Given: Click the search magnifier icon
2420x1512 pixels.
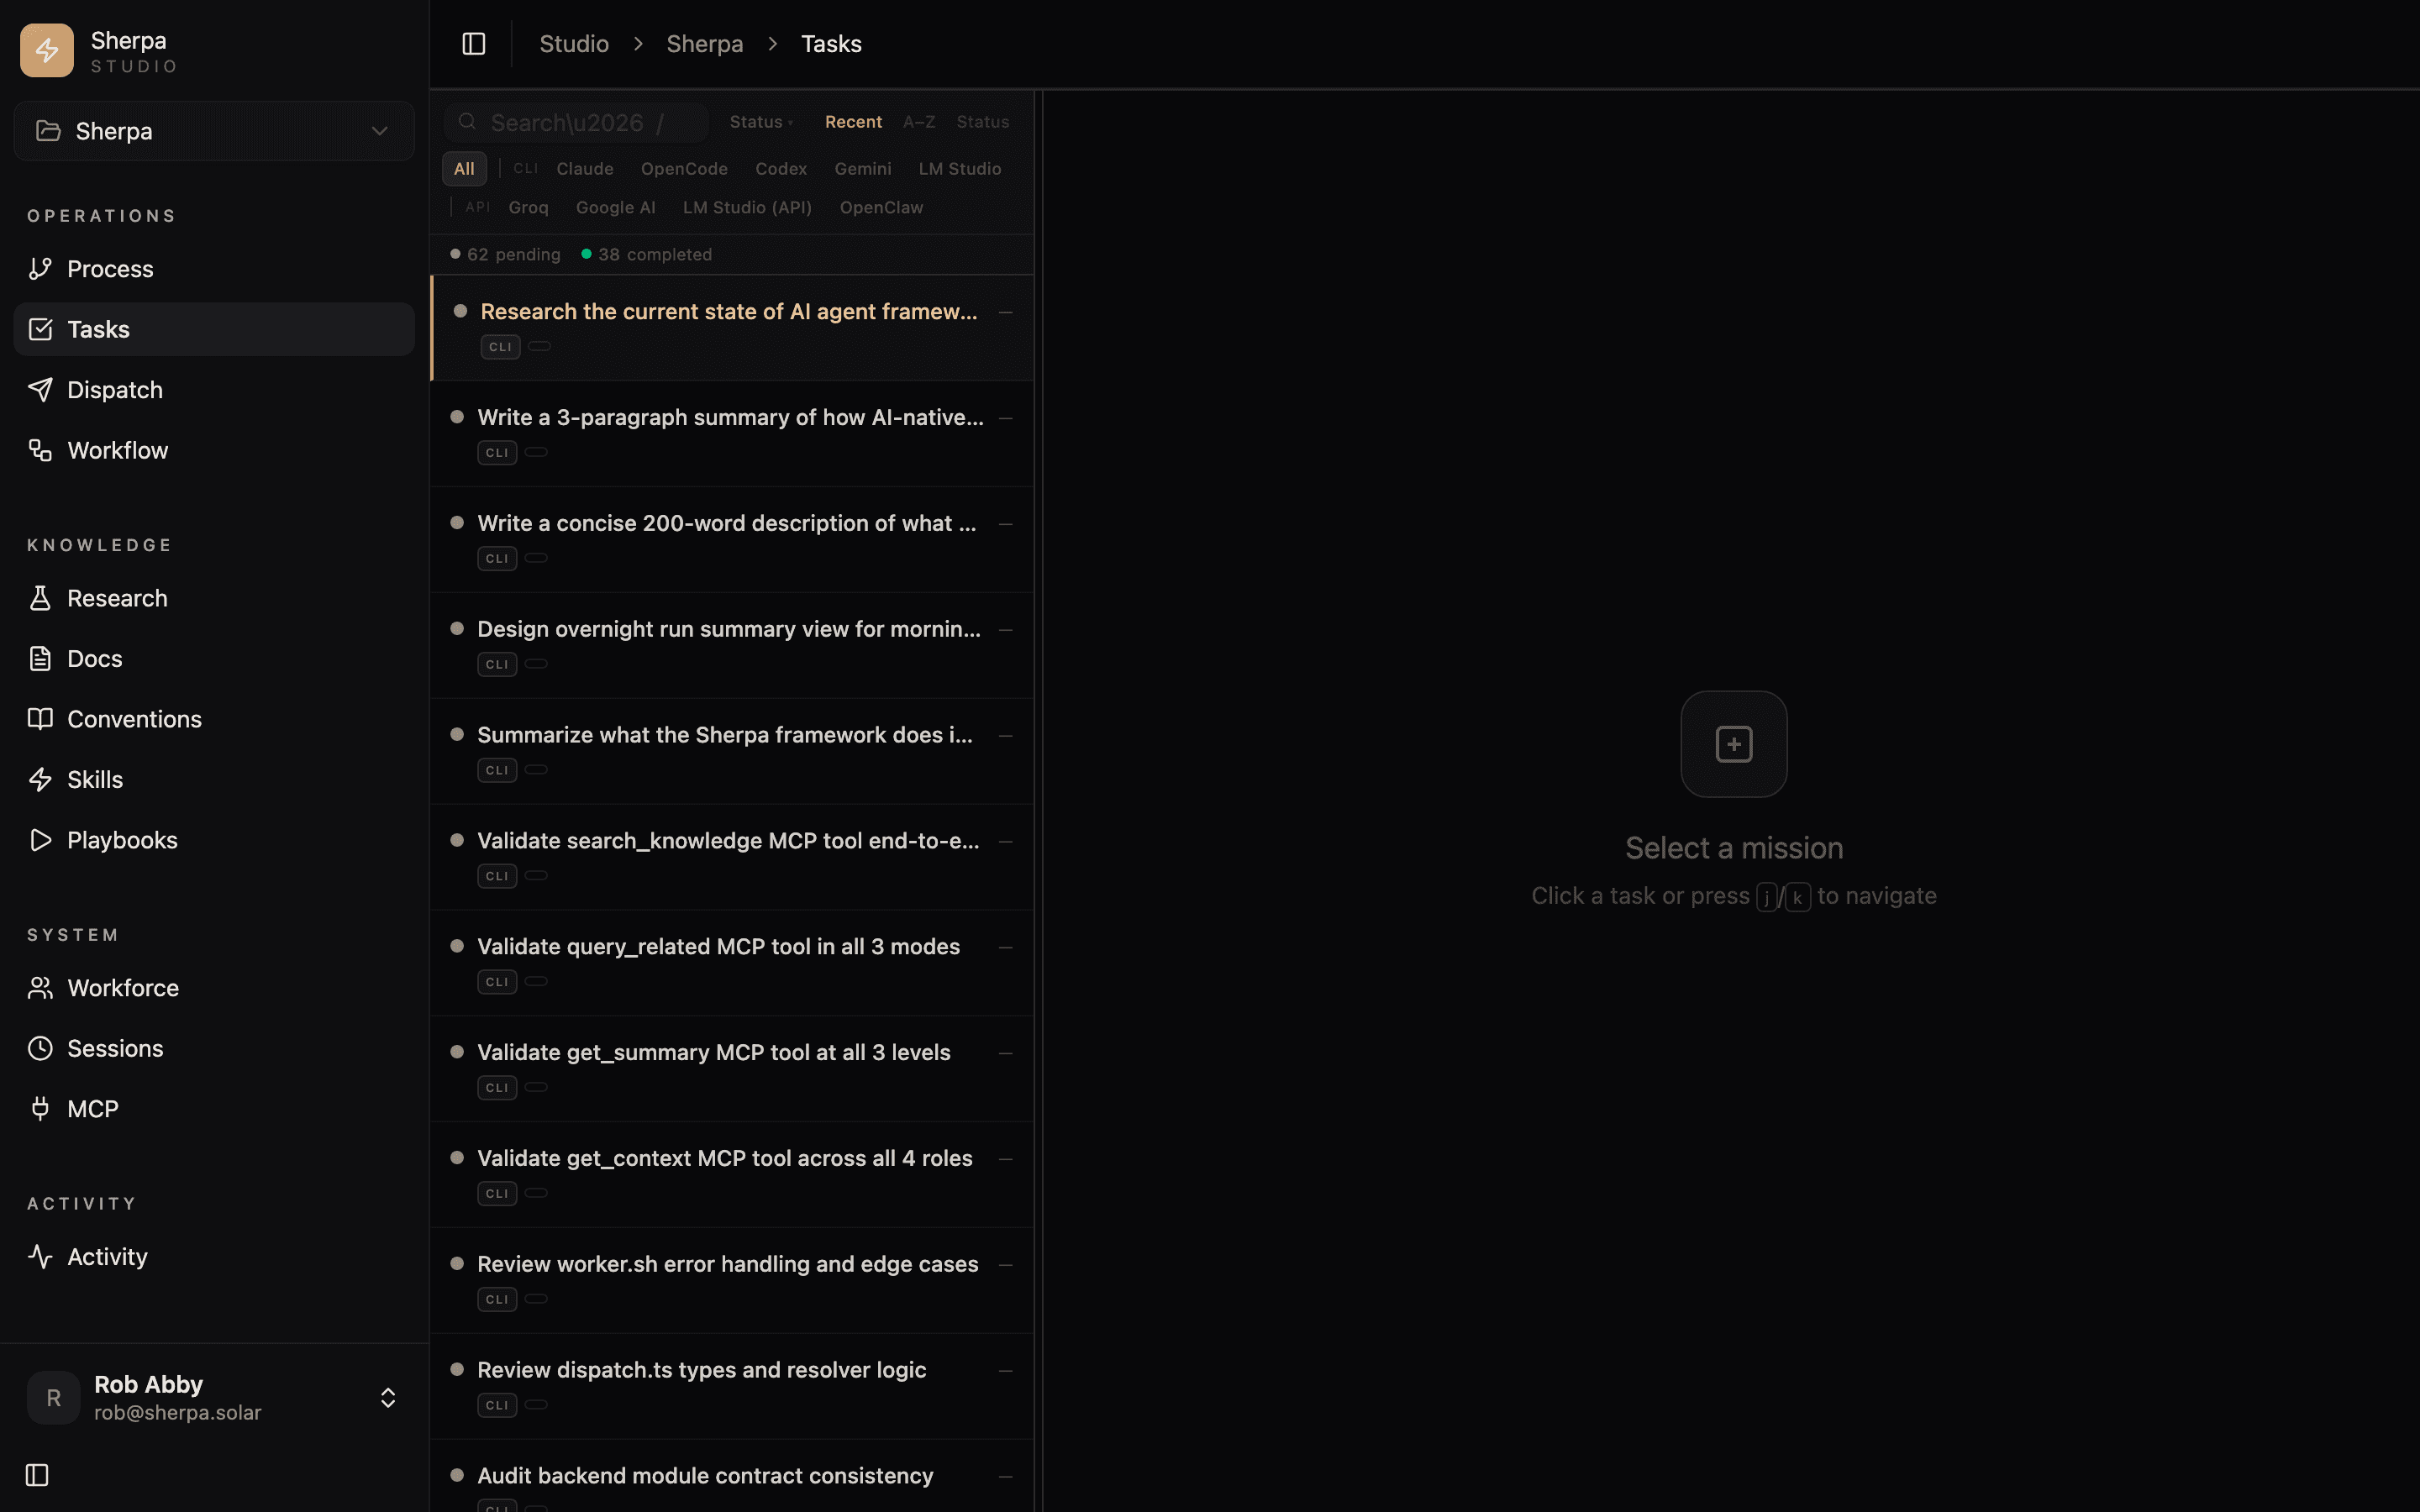Looking at the screenshot, I should [467, 122].
